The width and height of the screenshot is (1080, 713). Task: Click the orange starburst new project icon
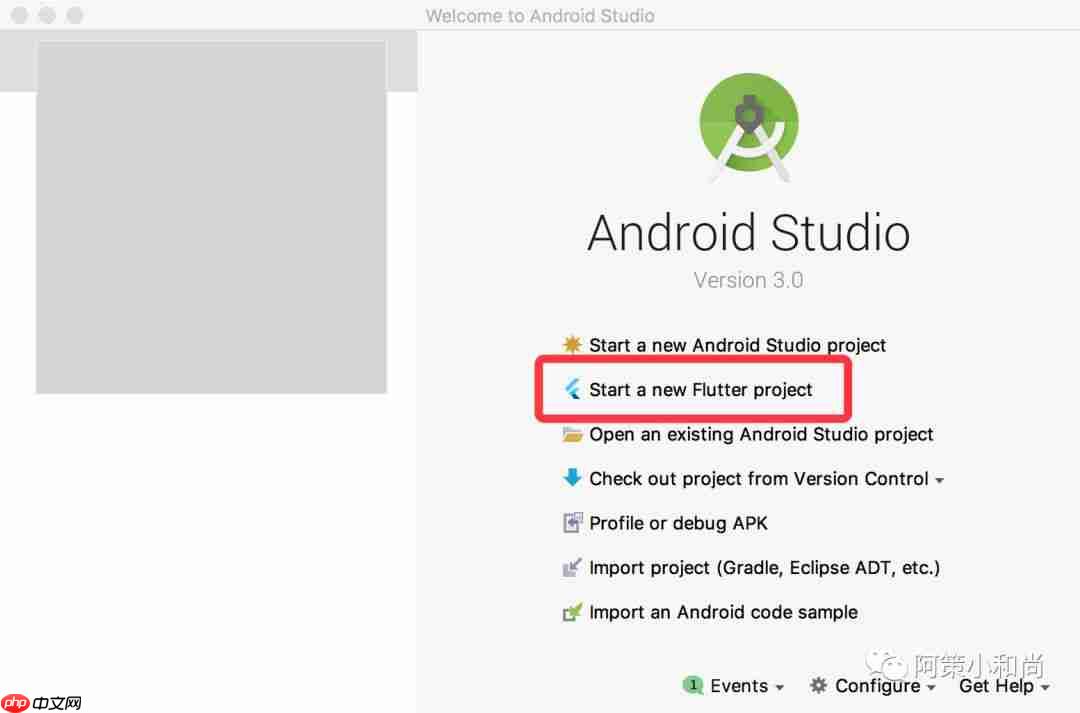572,344
